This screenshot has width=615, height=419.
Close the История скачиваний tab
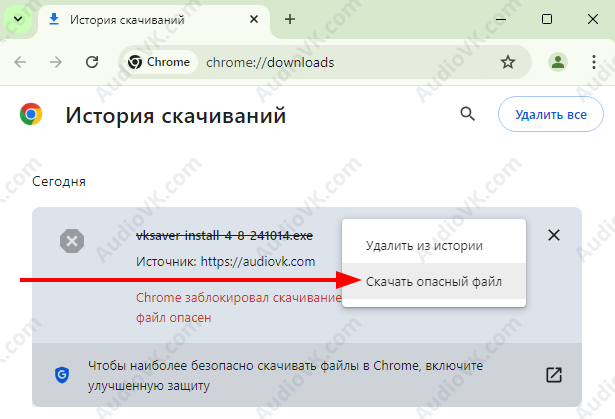pos(254,19)
